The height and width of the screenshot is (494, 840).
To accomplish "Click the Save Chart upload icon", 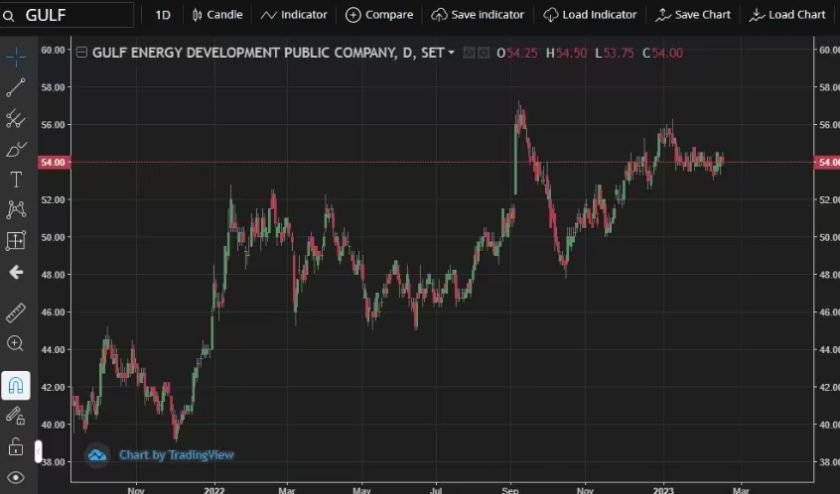I will (x=663, y=16).
